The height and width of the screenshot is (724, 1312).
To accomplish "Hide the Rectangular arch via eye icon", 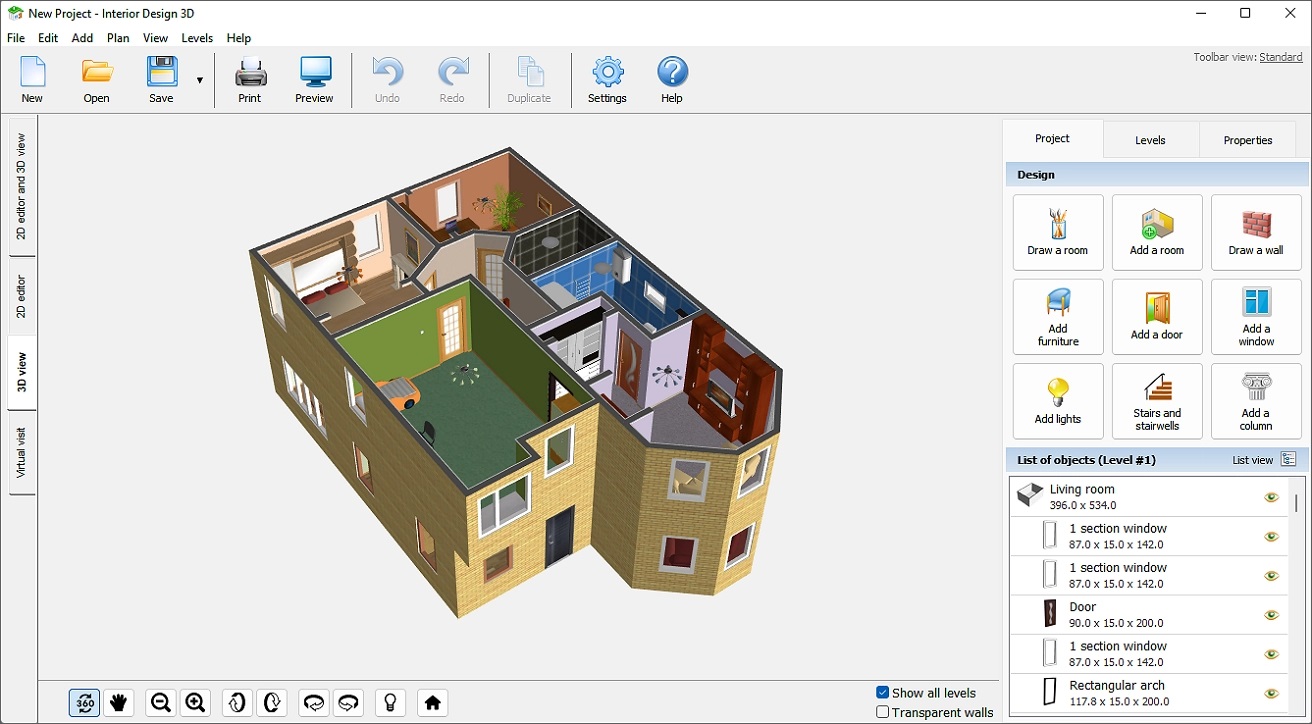I will click(x=1271, y=693).
